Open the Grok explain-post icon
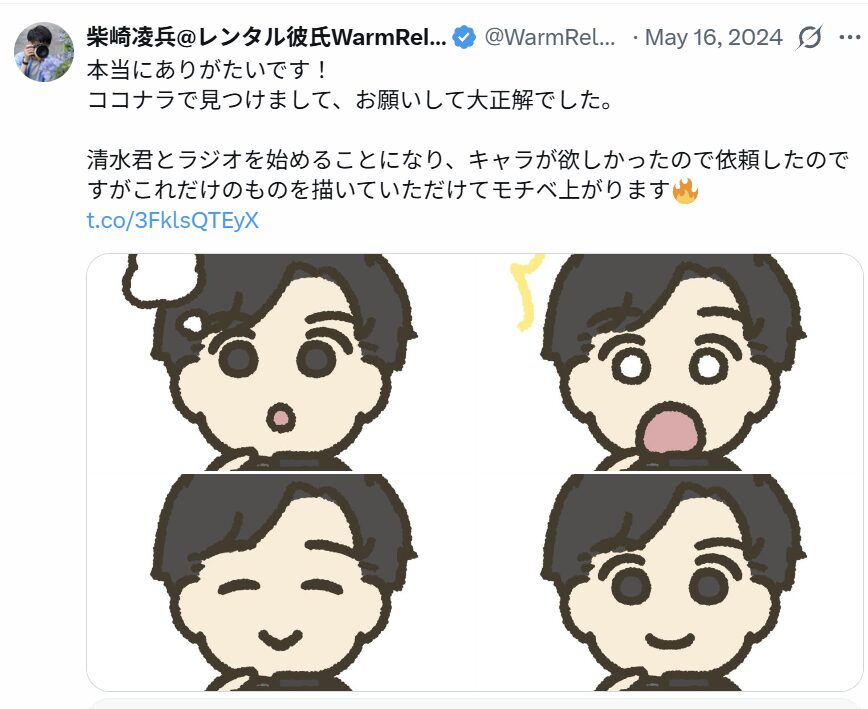Image resolution: width=868 pixels, height=709 pixels. (x=809, y=38)
